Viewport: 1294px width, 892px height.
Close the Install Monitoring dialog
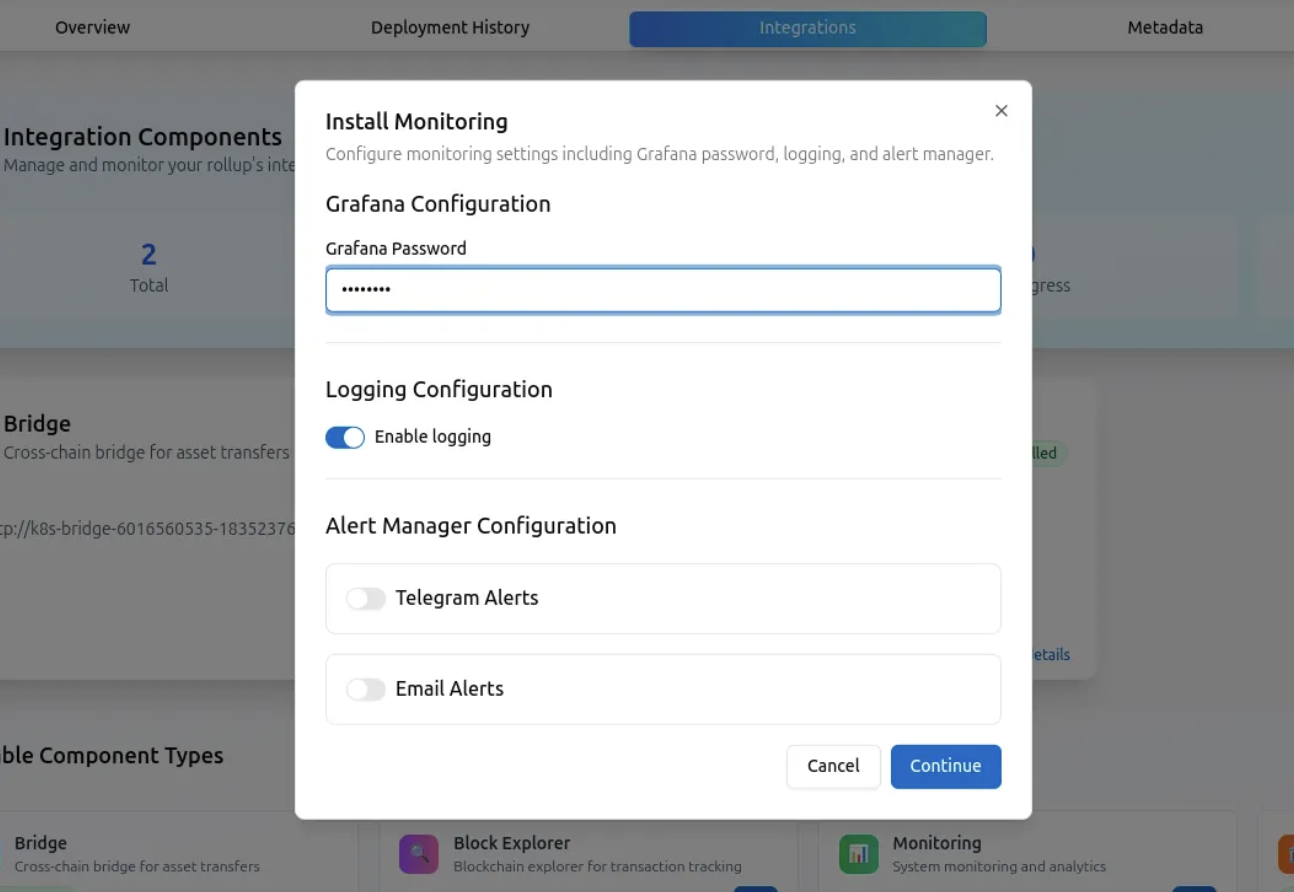(1001, 111)
